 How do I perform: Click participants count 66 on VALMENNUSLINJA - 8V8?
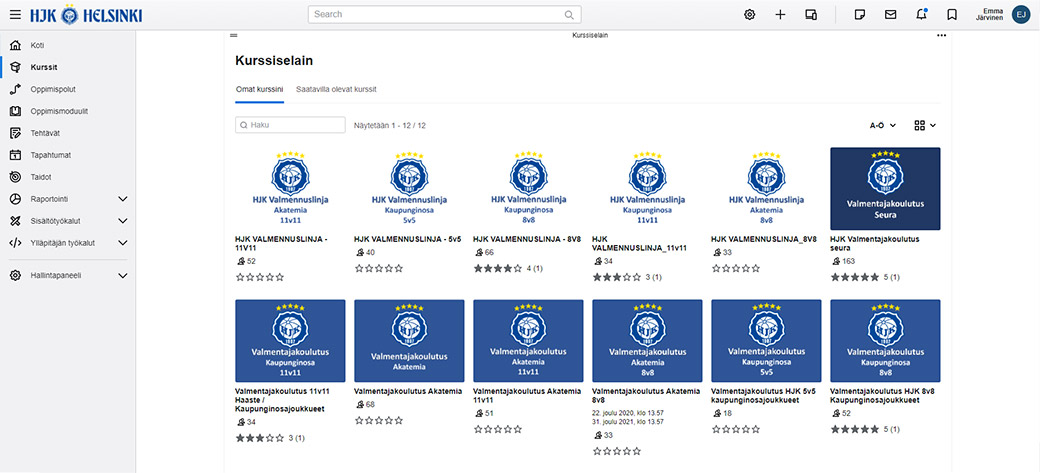[484, 252]
